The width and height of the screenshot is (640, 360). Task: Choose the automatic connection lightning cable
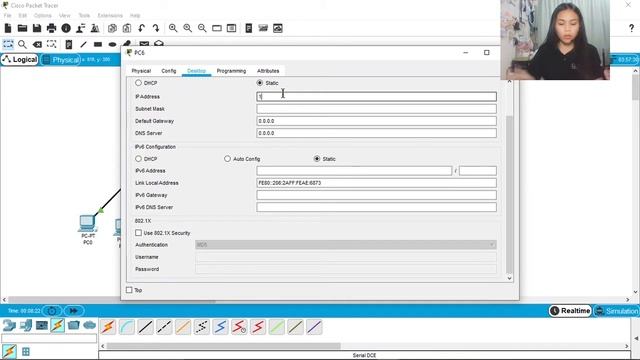[108, 327]
